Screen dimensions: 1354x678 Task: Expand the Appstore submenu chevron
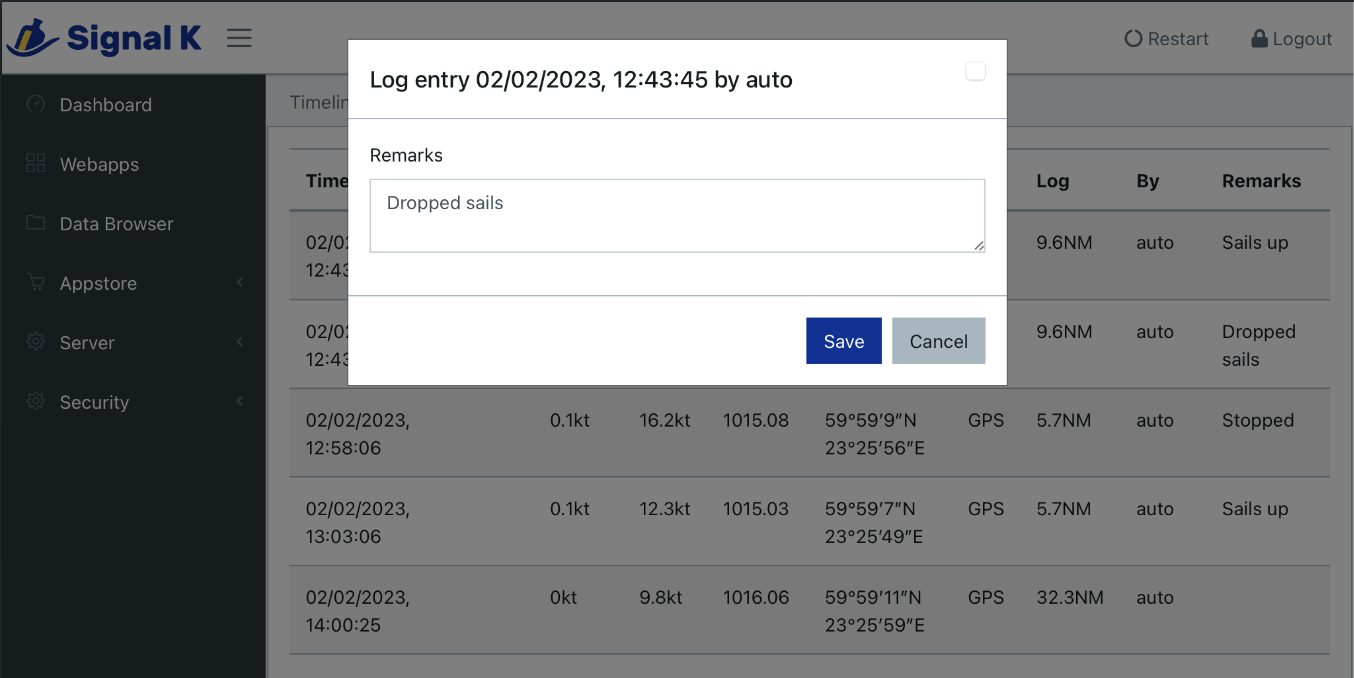[x=240, y=283]
